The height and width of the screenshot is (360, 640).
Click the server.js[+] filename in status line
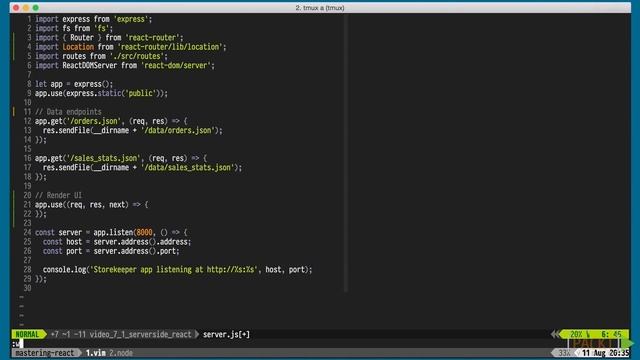pos(226,334)
